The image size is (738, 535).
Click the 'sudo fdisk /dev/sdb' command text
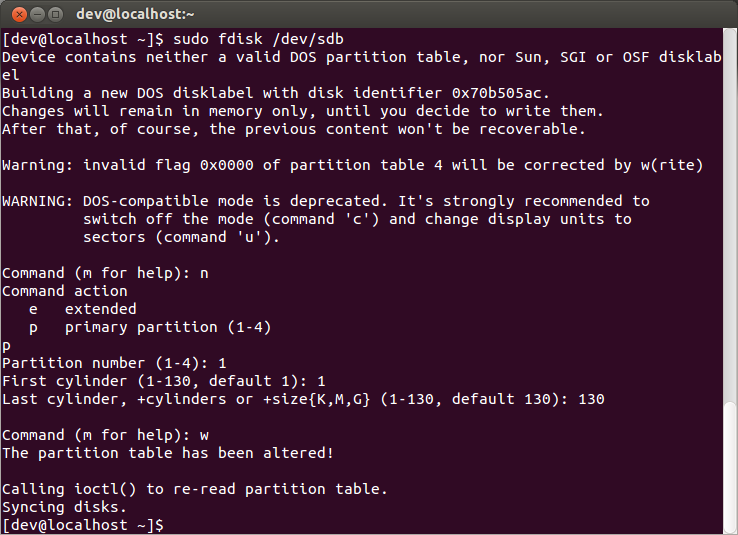tap(258, 39)
